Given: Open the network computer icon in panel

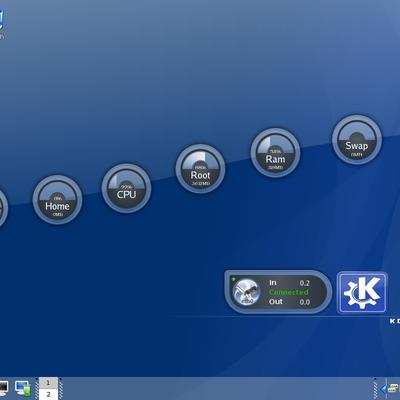Looking at the screenshot, I should point(23,389).
